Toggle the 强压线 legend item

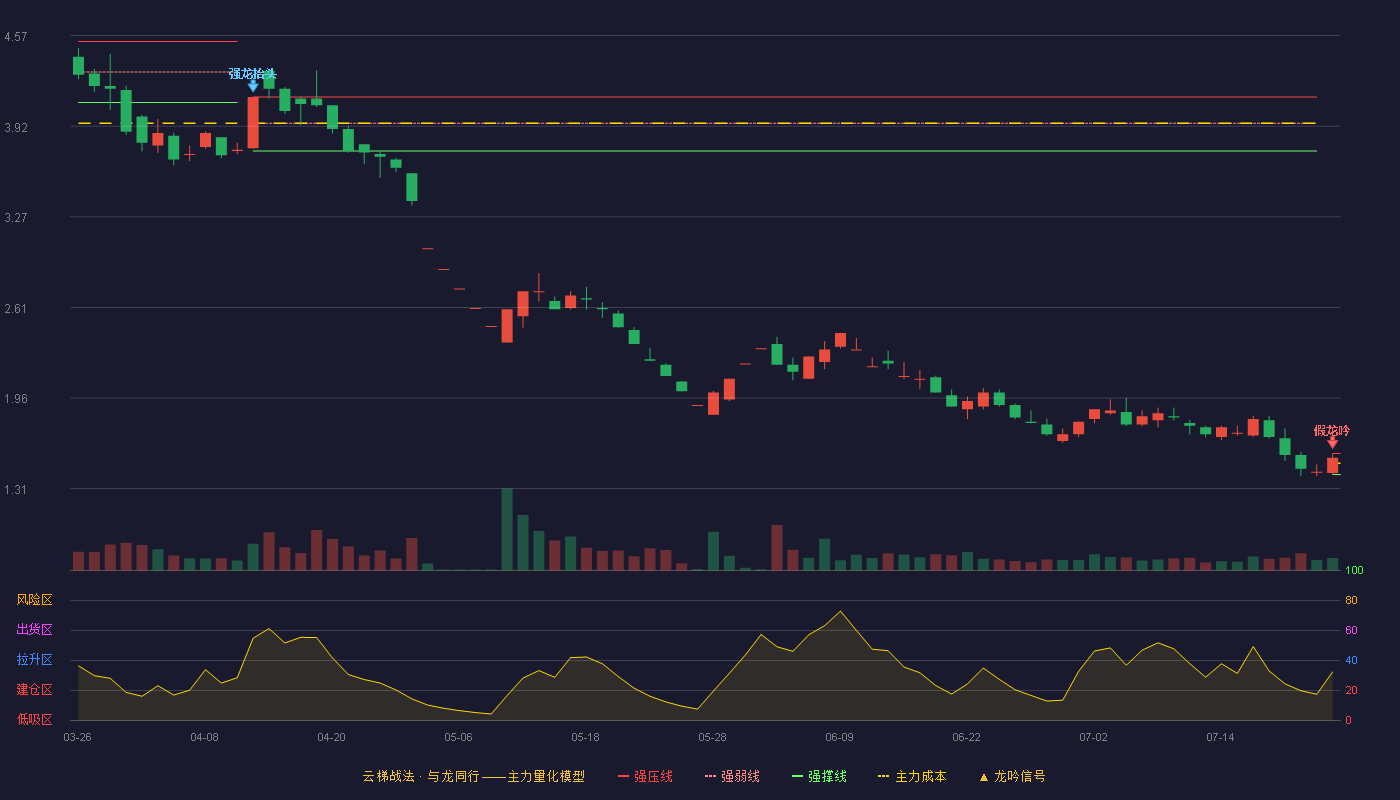pyautogui.click(x=645, y=776)
